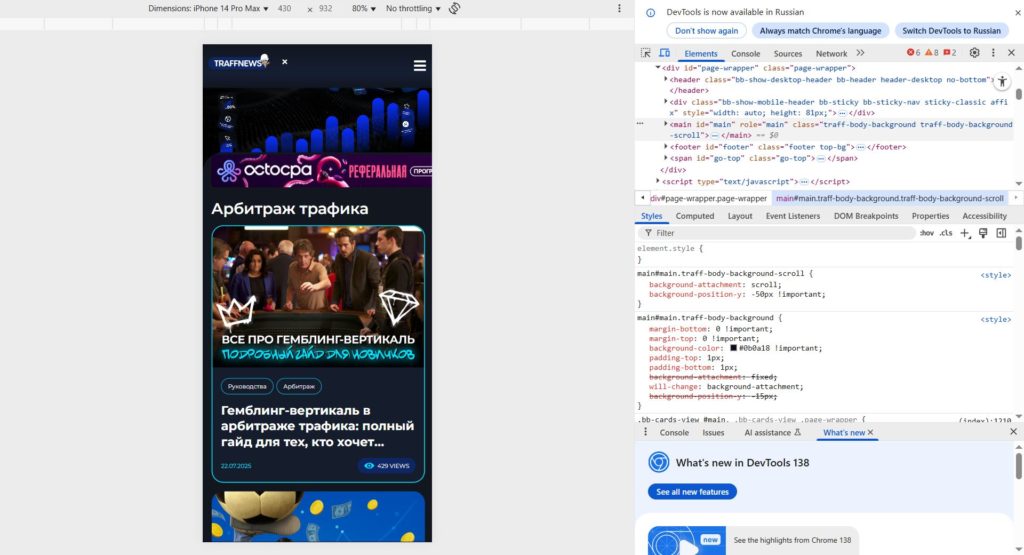Image resolution: width=1024 pixels, height=555 pixels.
Task: Open the hamburger menu on the TraffNews page
Action: point(420,65)
